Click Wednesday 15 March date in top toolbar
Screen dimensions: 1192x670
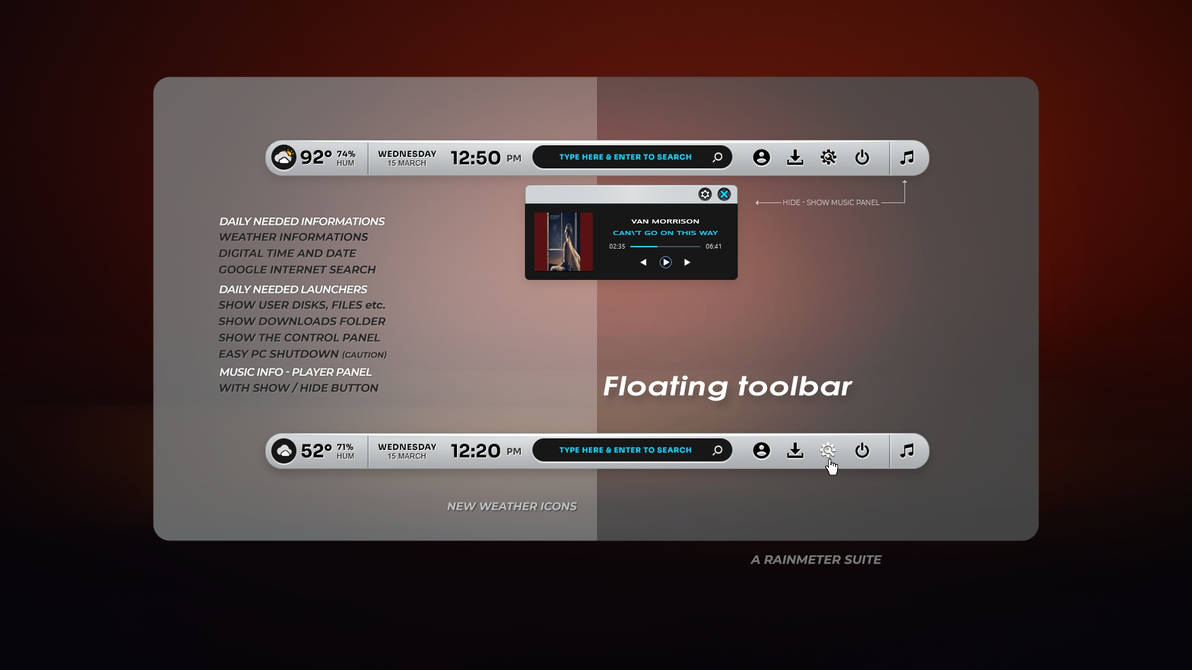[x=407, y=157]
